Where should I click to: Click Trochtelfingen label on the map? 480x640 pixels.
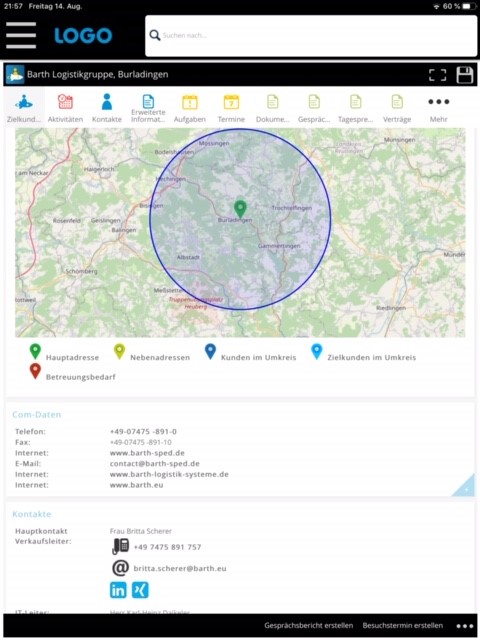pyautogui.click(x=292, y=208)
